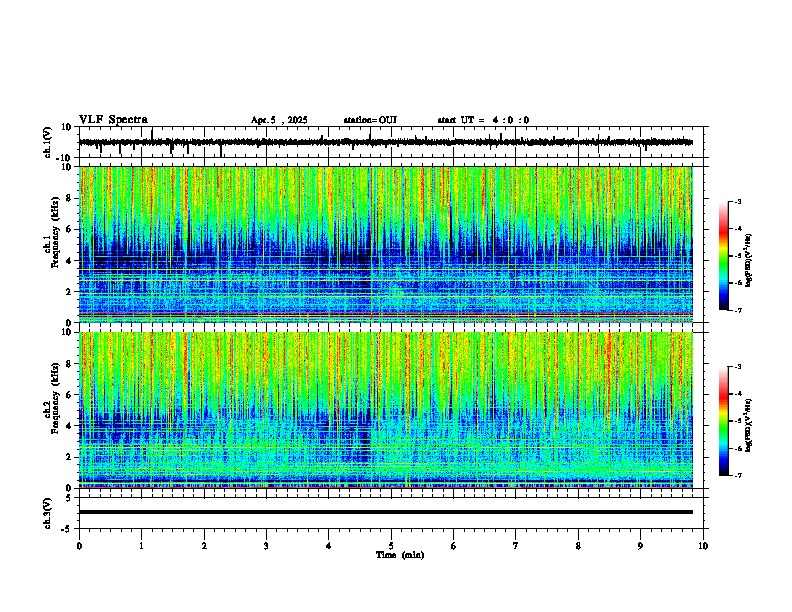Click the ch.1 spectrogram color scale bar
Viewport: 792px width, 612px height.
tap(724, 256)
